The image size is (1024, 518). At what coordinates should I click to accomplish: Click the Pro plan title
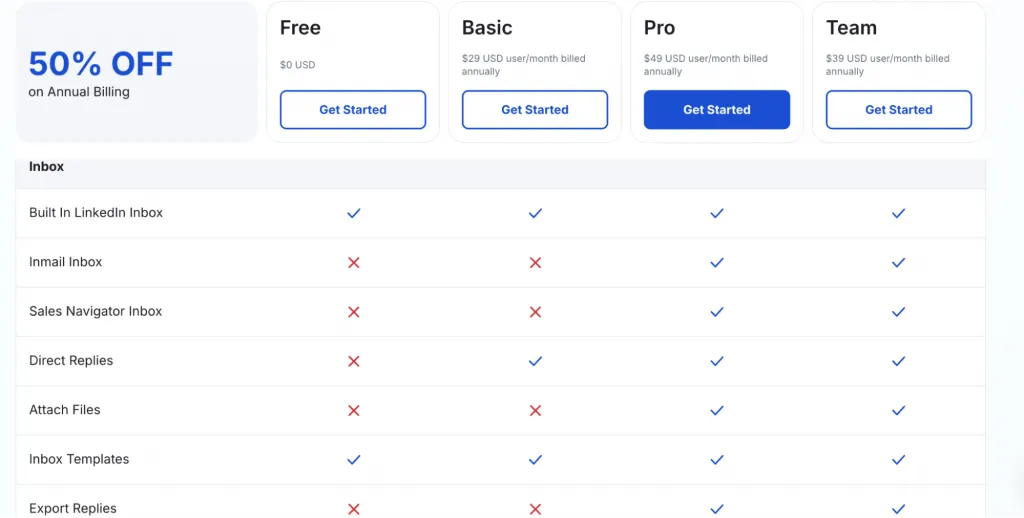tap(659, 27)
